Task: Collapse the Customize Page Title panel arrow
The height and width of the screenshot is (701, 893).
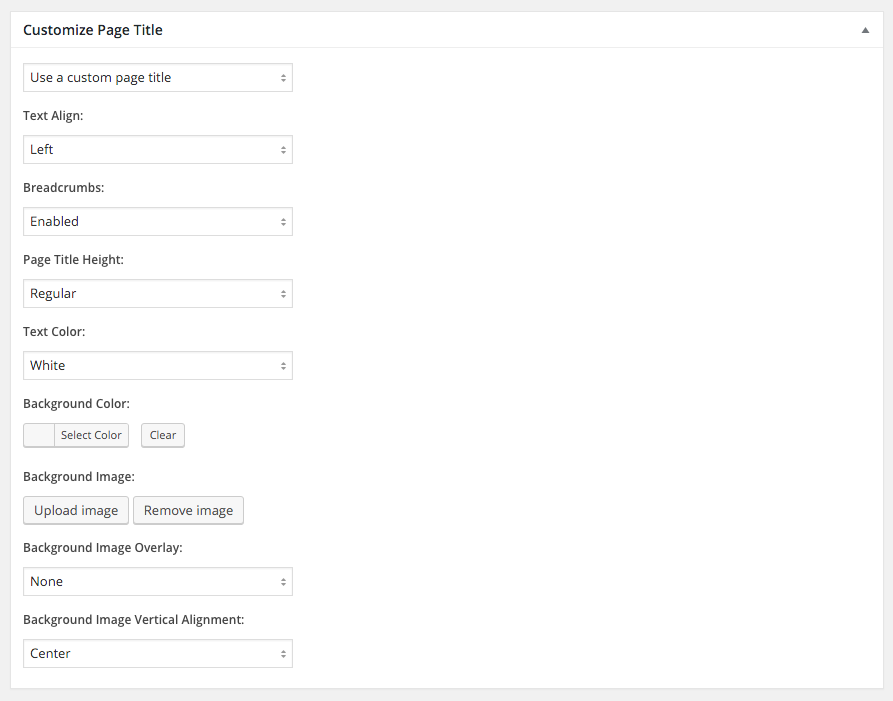Action: pyautogui.click(x=865, y=30)
